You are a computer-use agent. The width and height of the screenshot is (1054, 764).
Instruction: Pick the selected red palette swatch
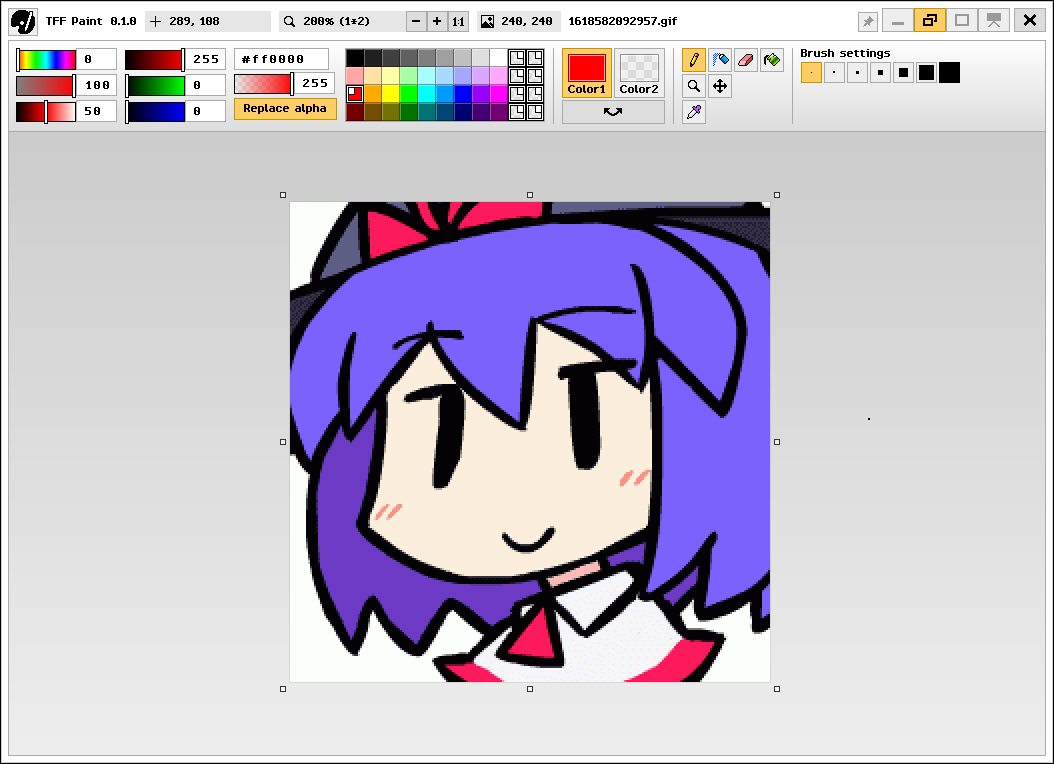tap(355, 94)
